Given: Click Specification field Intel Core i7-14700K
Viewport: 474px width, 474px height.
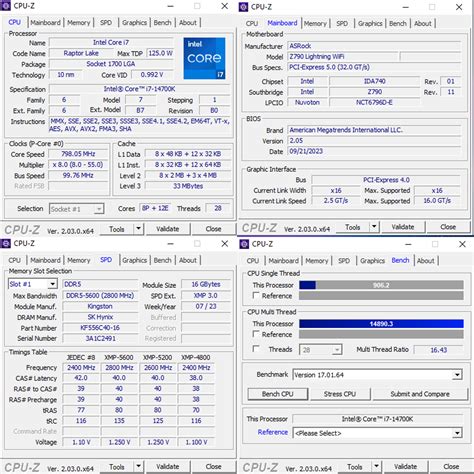Looking at the screenshot, I should tap(139, 89).
